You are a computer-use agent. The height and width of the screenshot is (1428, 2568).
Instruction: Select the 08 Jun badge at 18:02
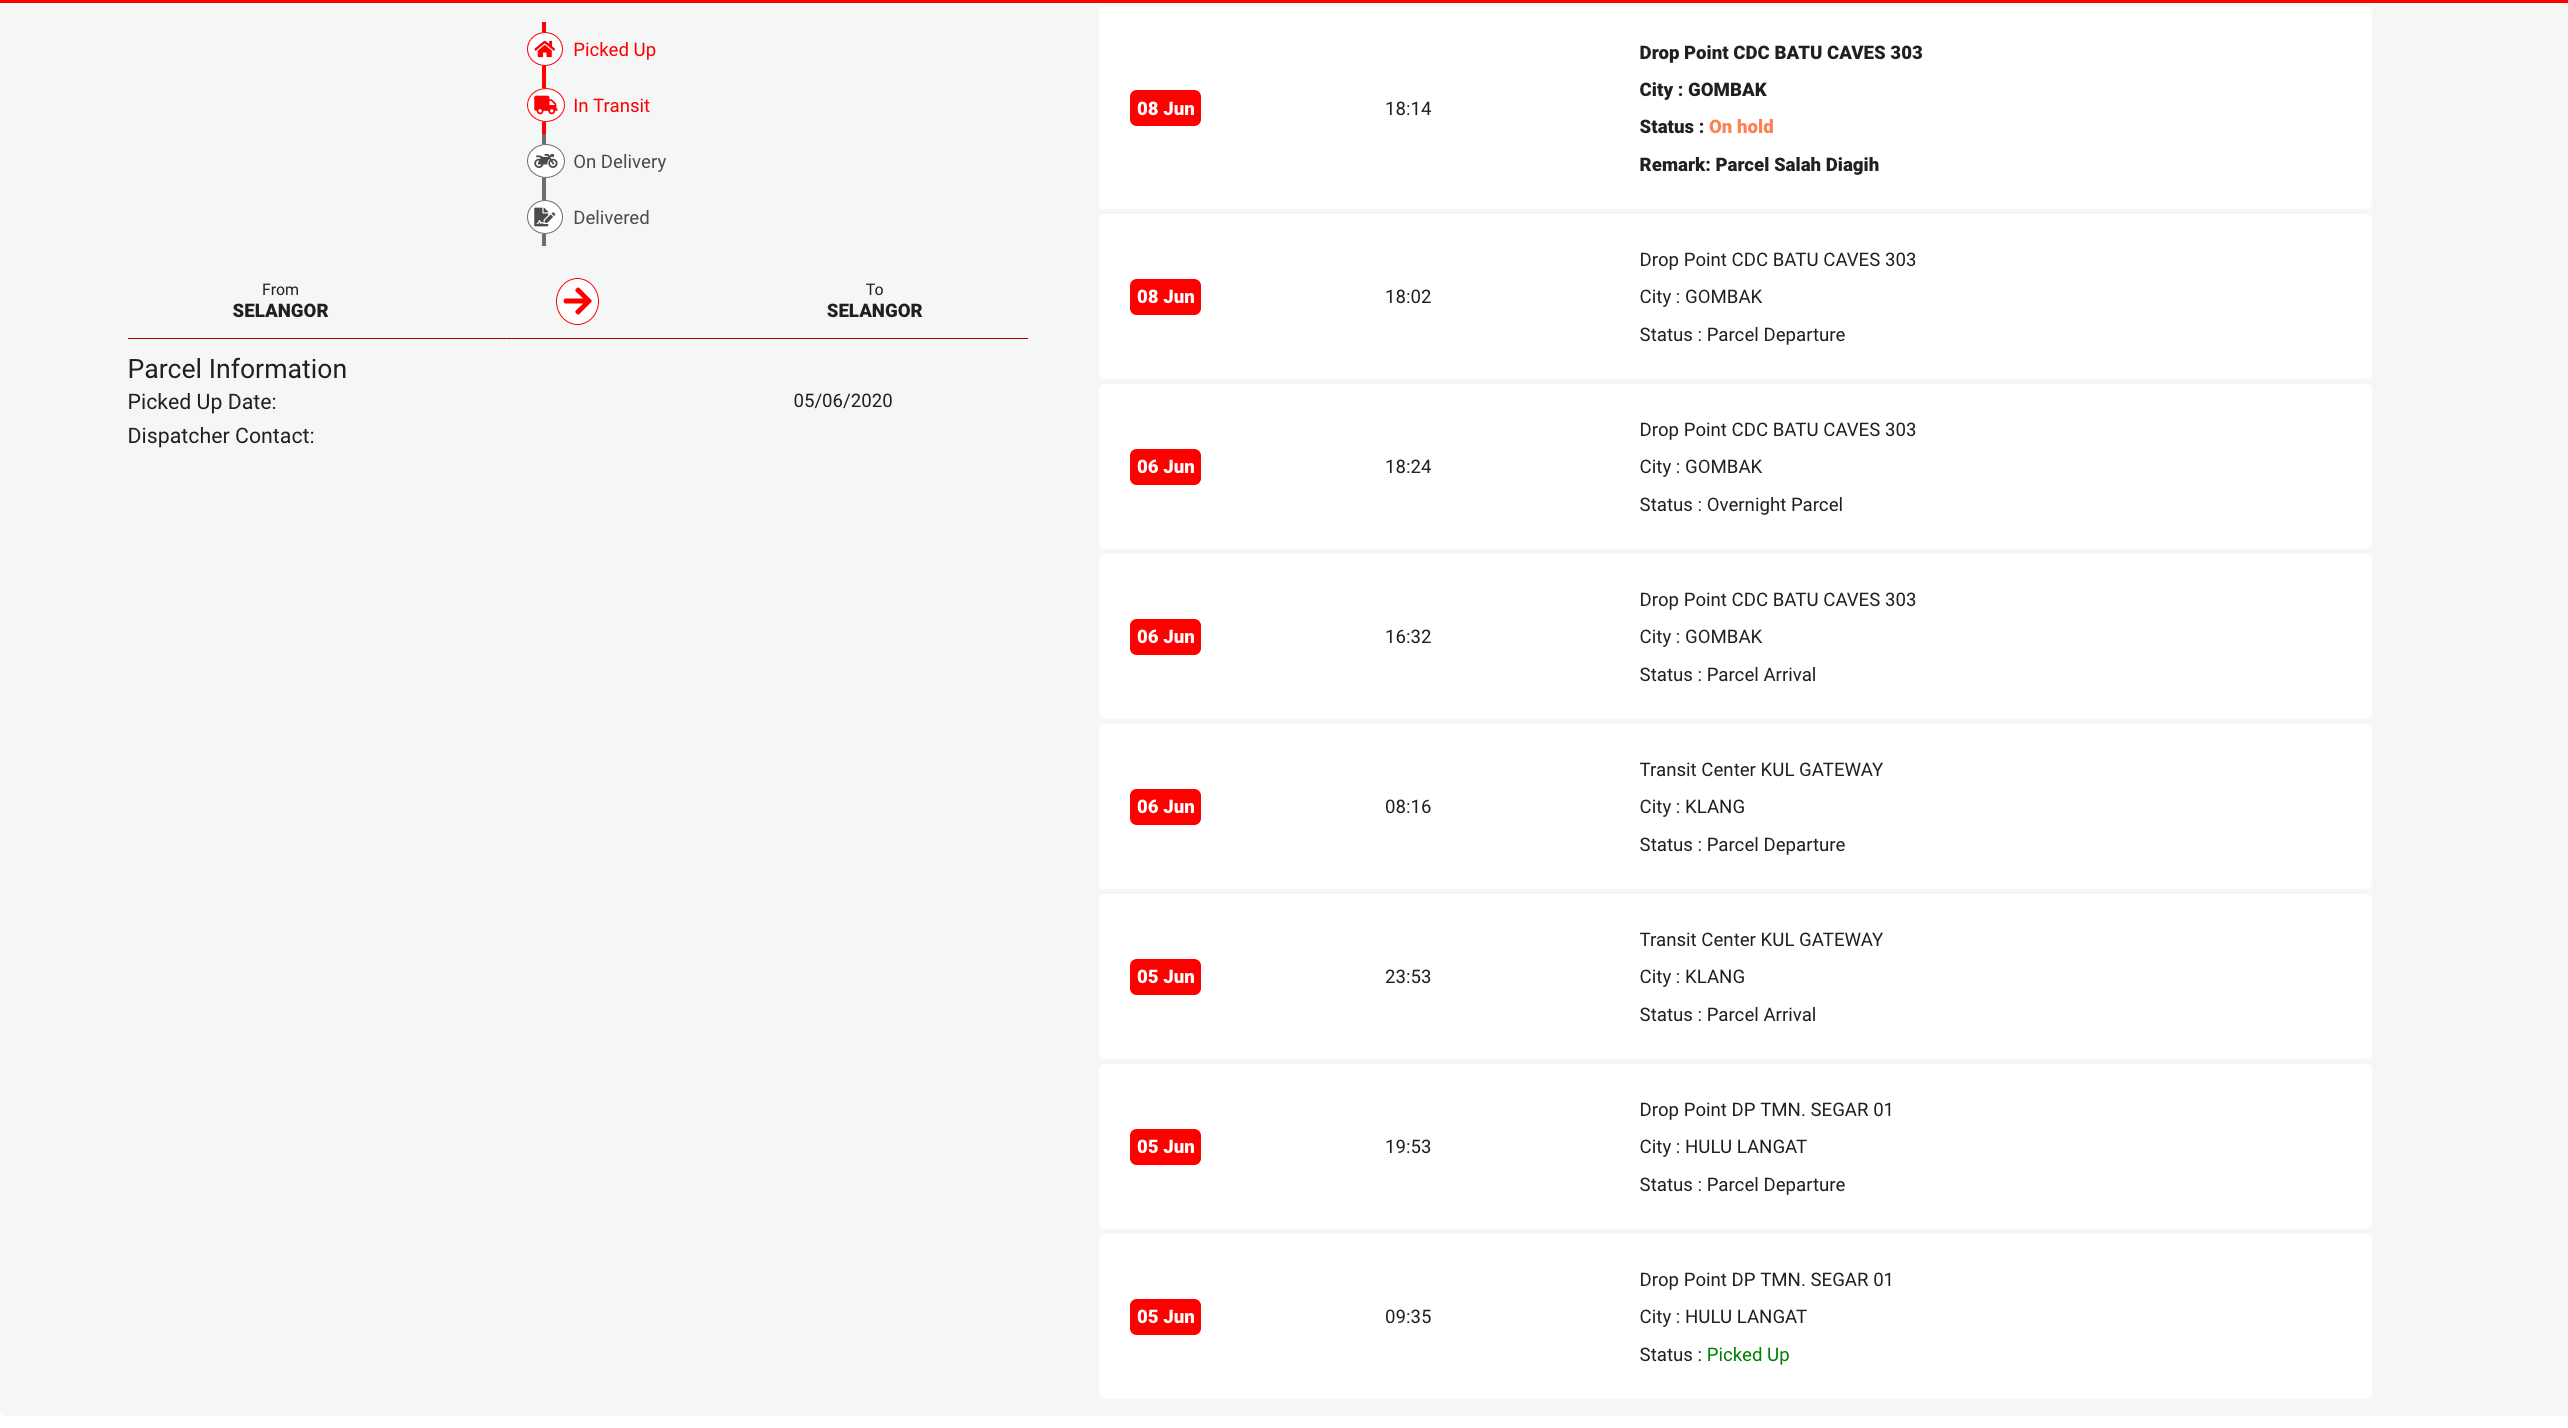[1165, 296]
